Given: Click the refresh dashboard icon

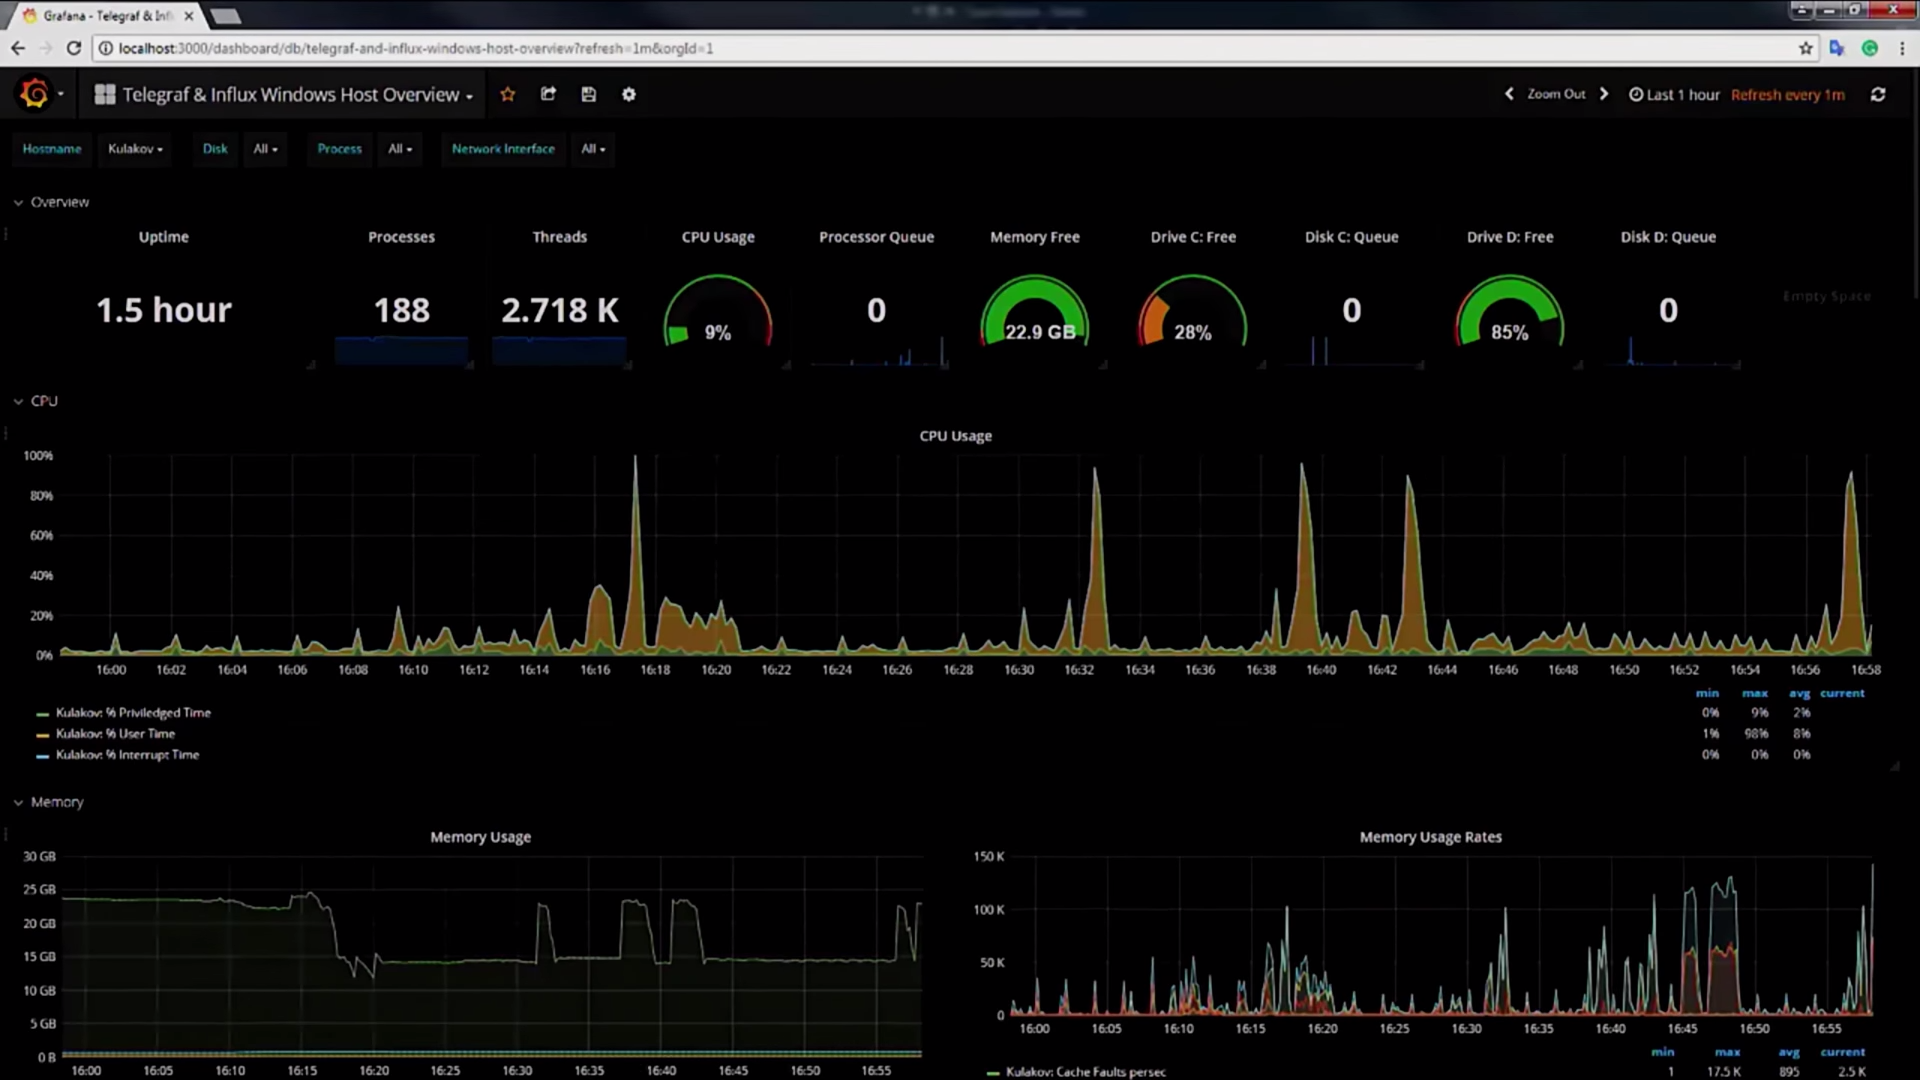Looking at the screenshot, I should [x=1878, y=94].
